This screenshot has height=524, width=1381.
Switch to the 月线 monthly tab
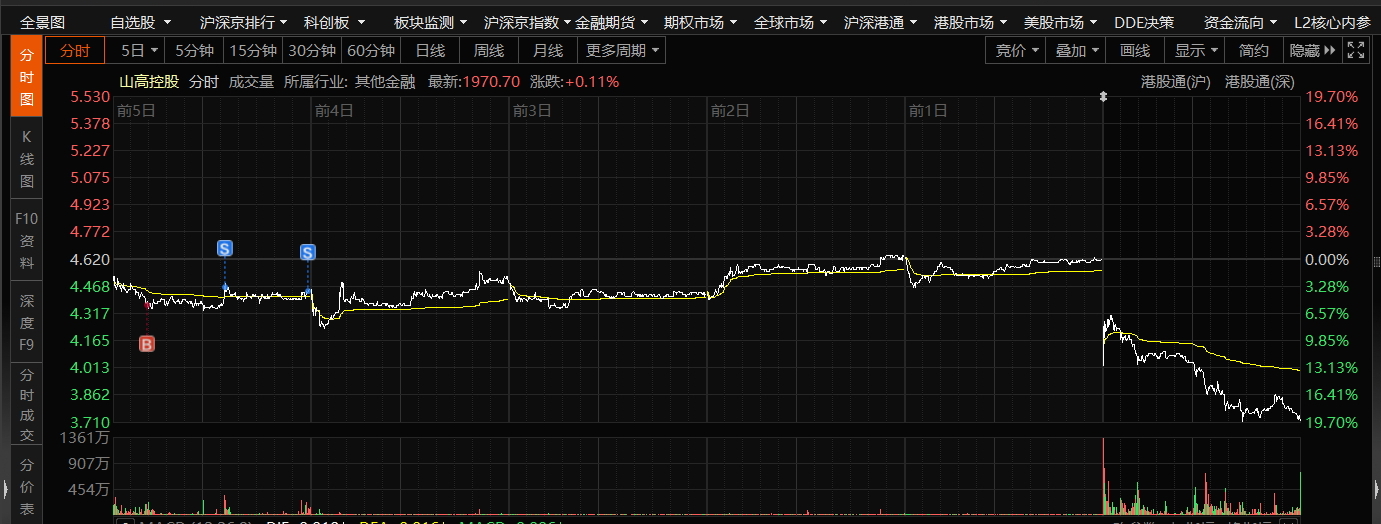tap(547, 50)
